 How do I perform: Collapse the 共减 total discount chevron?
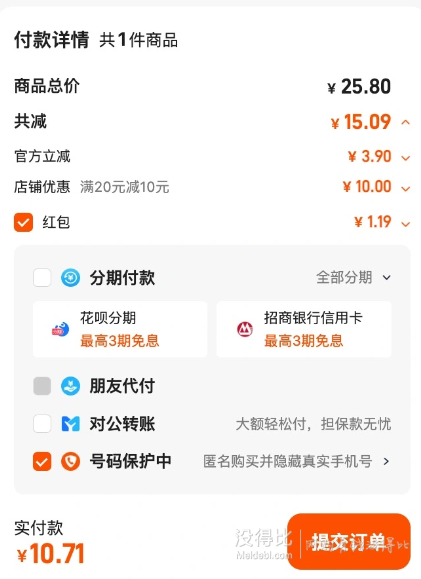(x=405, y=122)
